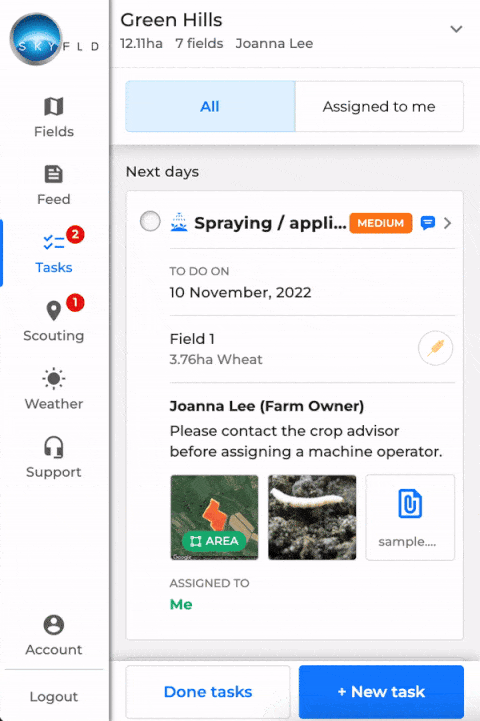Open the Fields map icon
This screenshot has height=721, width=480.
(54, 107)
